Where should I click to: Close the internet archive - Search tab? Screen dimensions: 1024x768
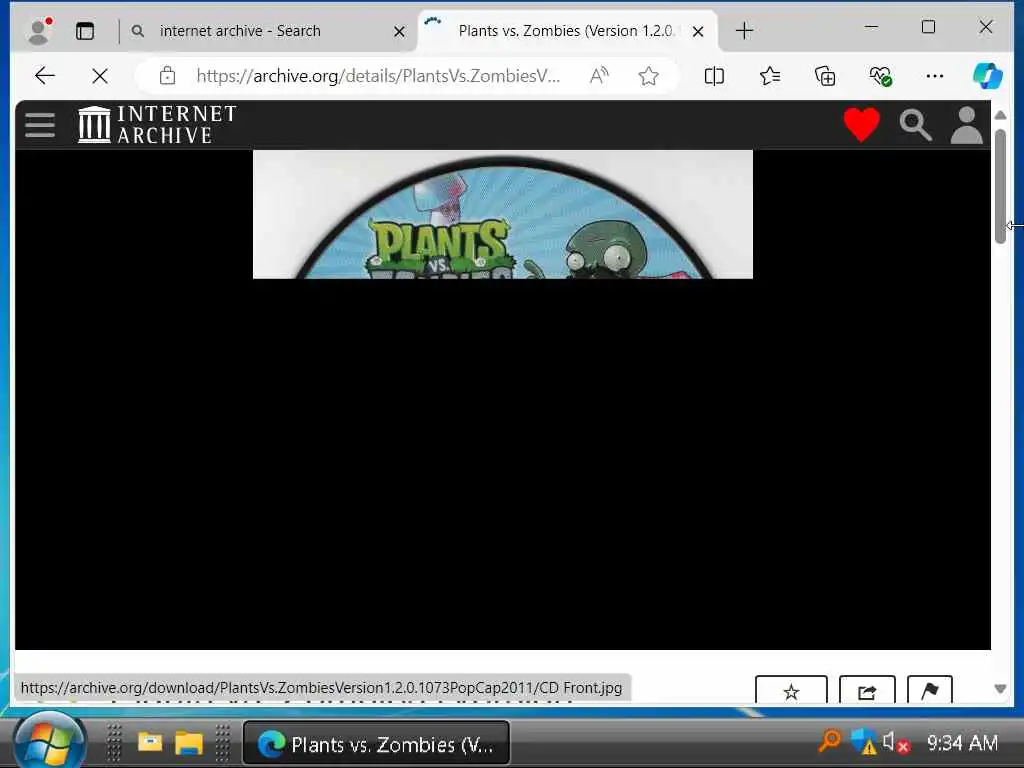tap(399, 31)
